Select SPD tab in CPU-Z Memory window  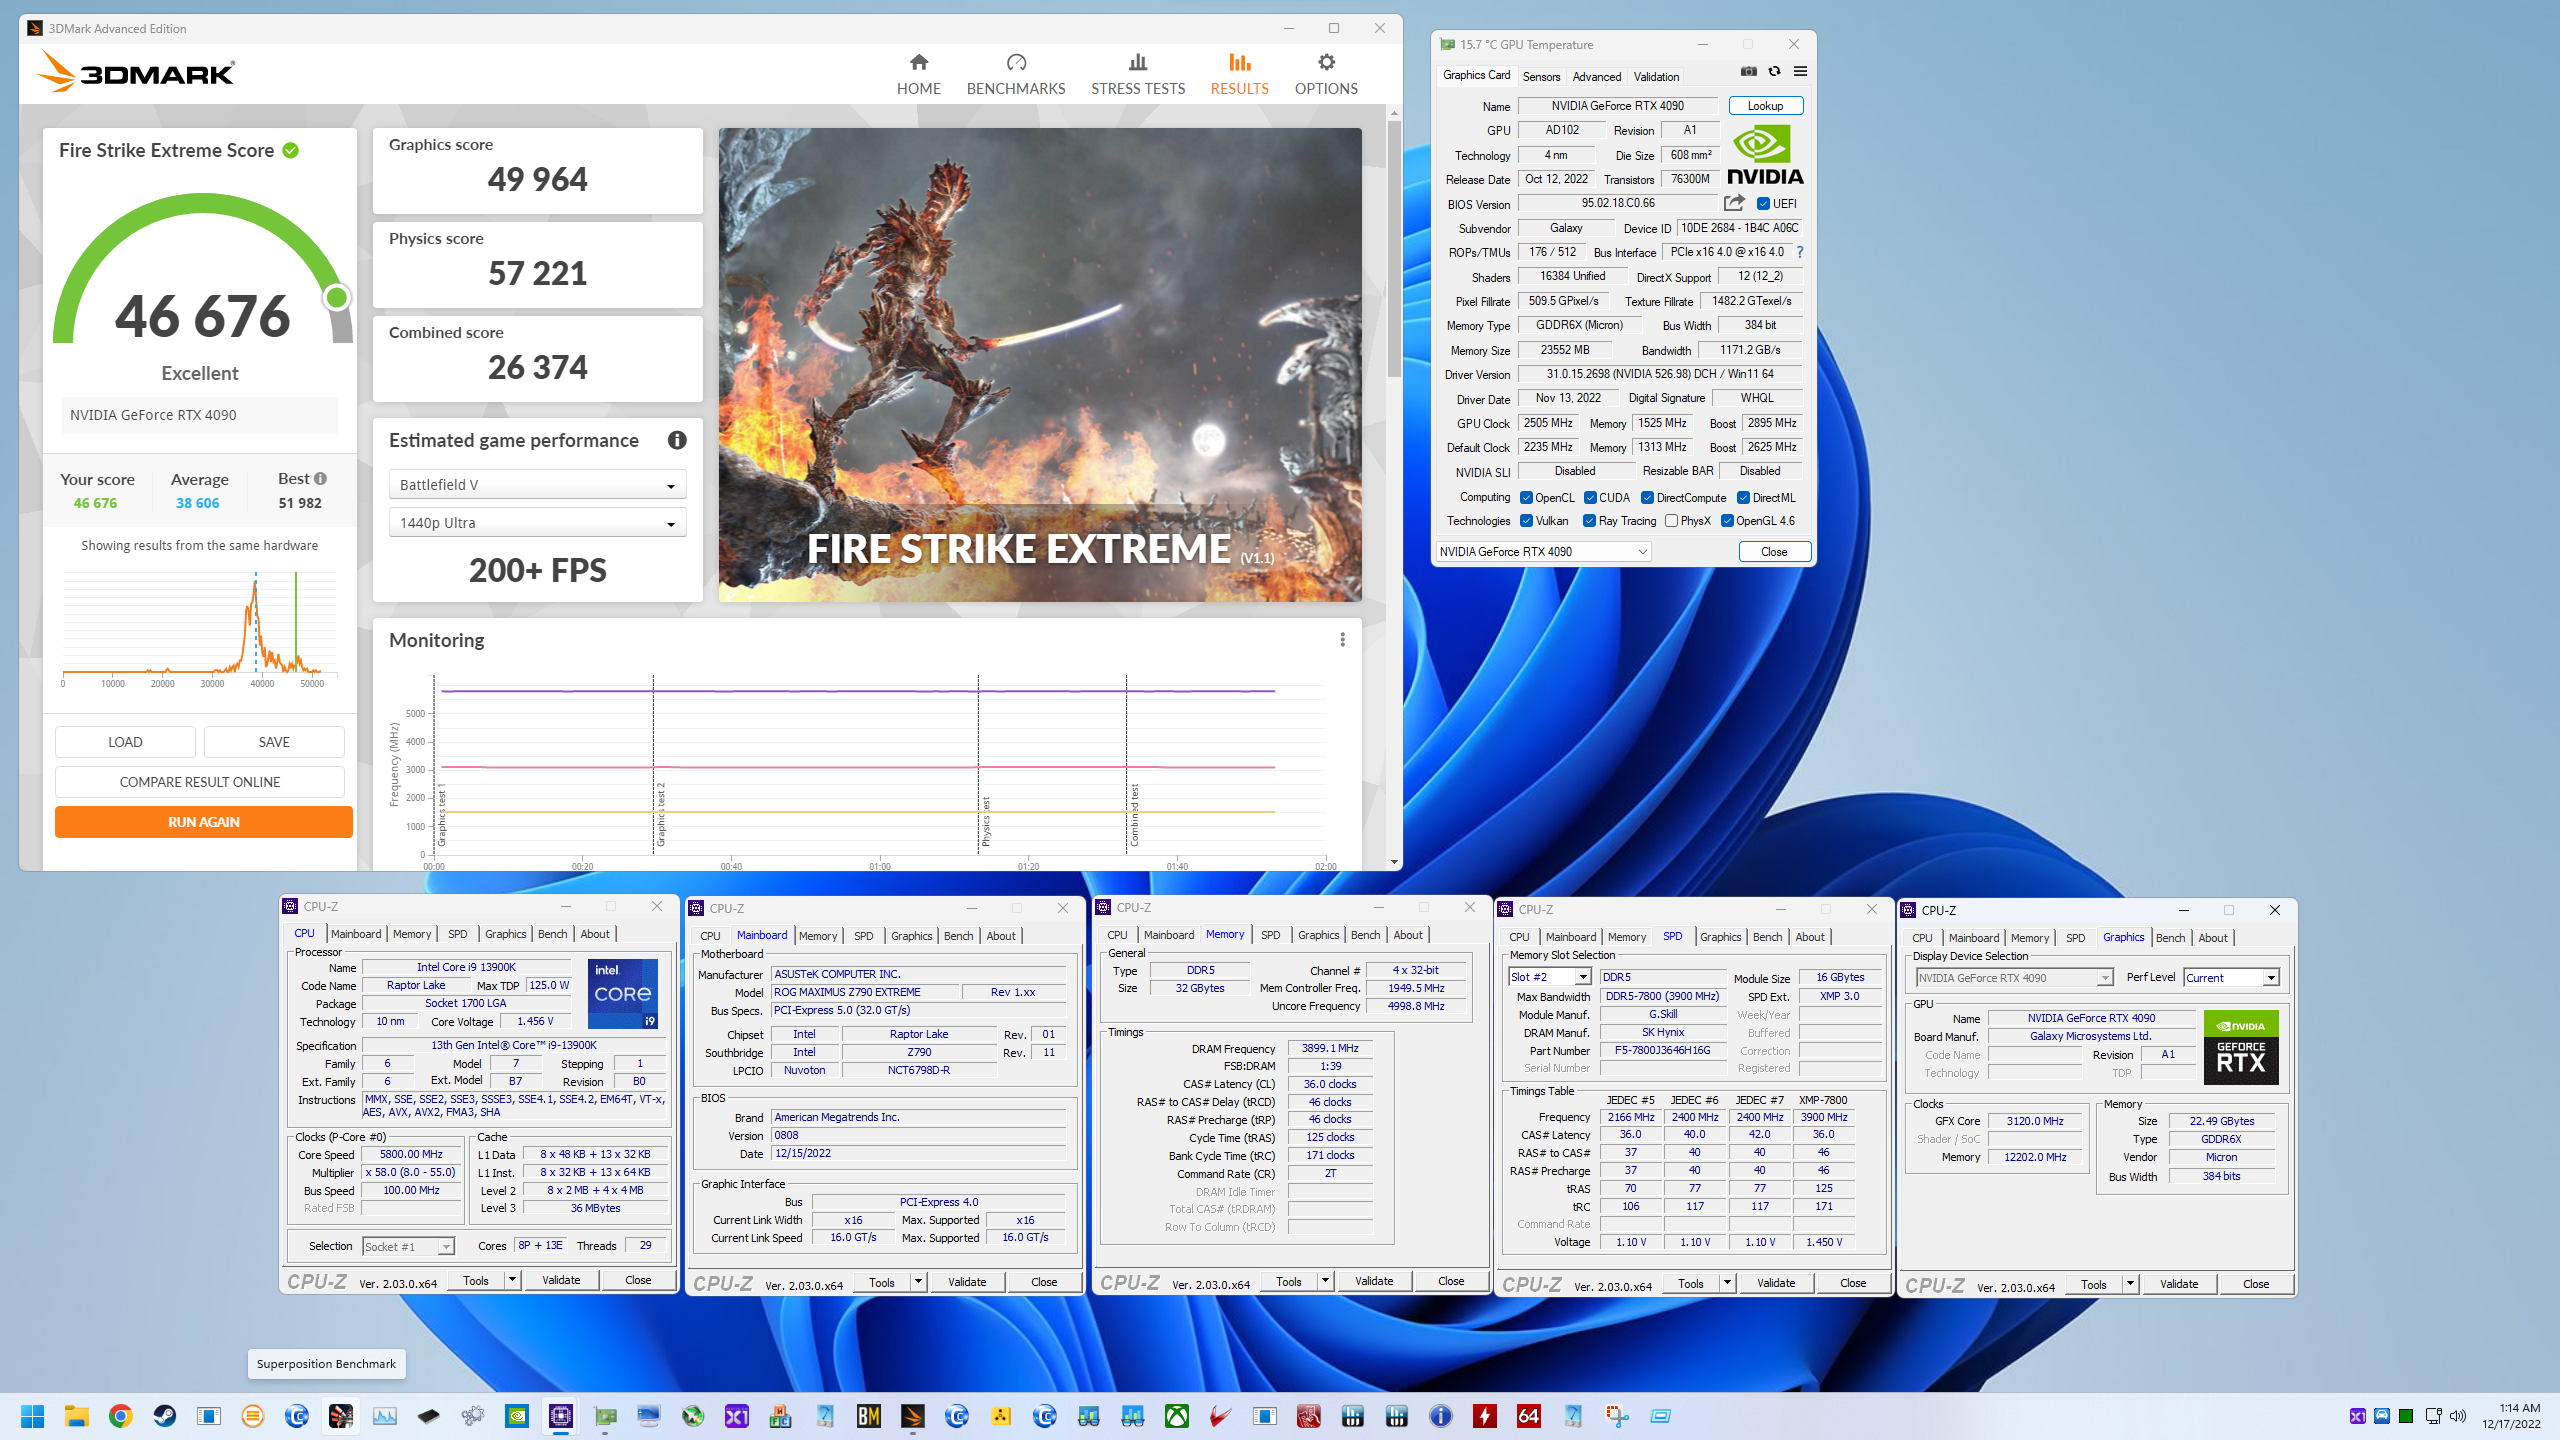click(1271, 935)
